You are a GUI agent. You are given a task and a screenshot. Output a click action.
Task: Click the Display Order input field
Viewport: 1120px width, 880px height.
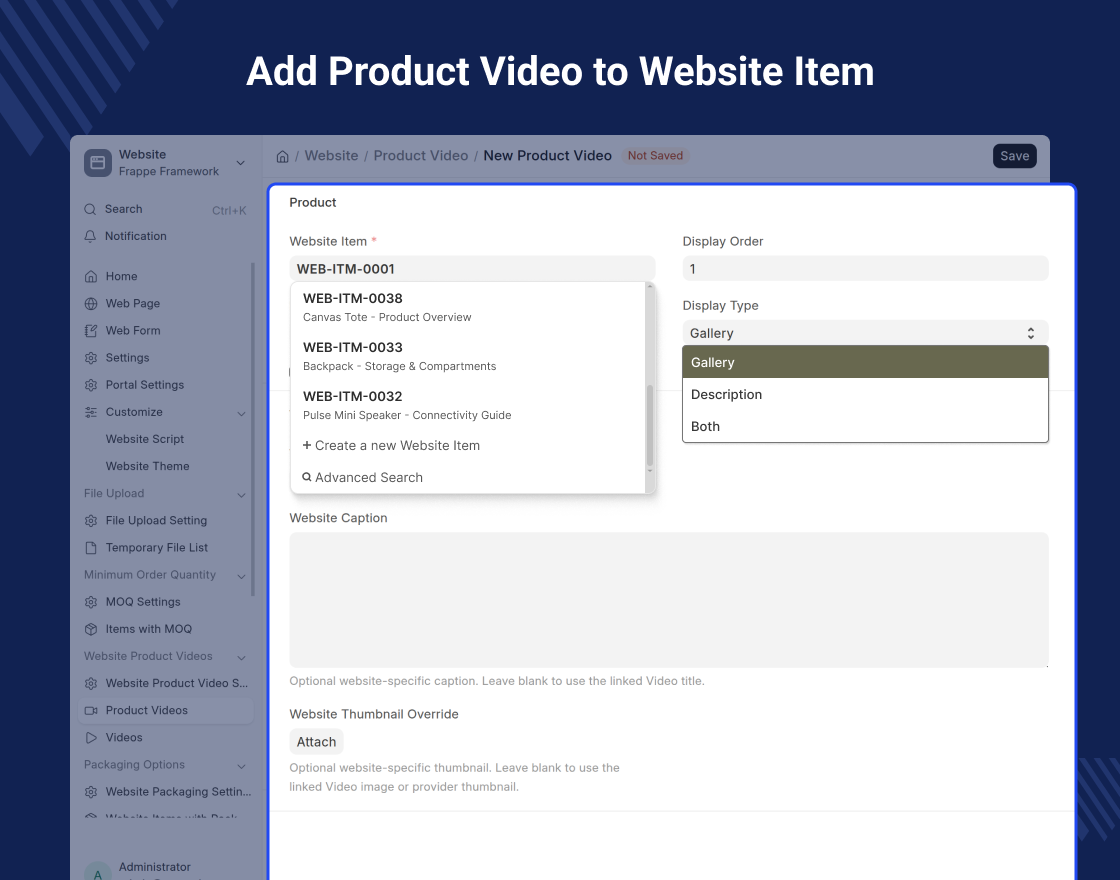pos(865,269)
